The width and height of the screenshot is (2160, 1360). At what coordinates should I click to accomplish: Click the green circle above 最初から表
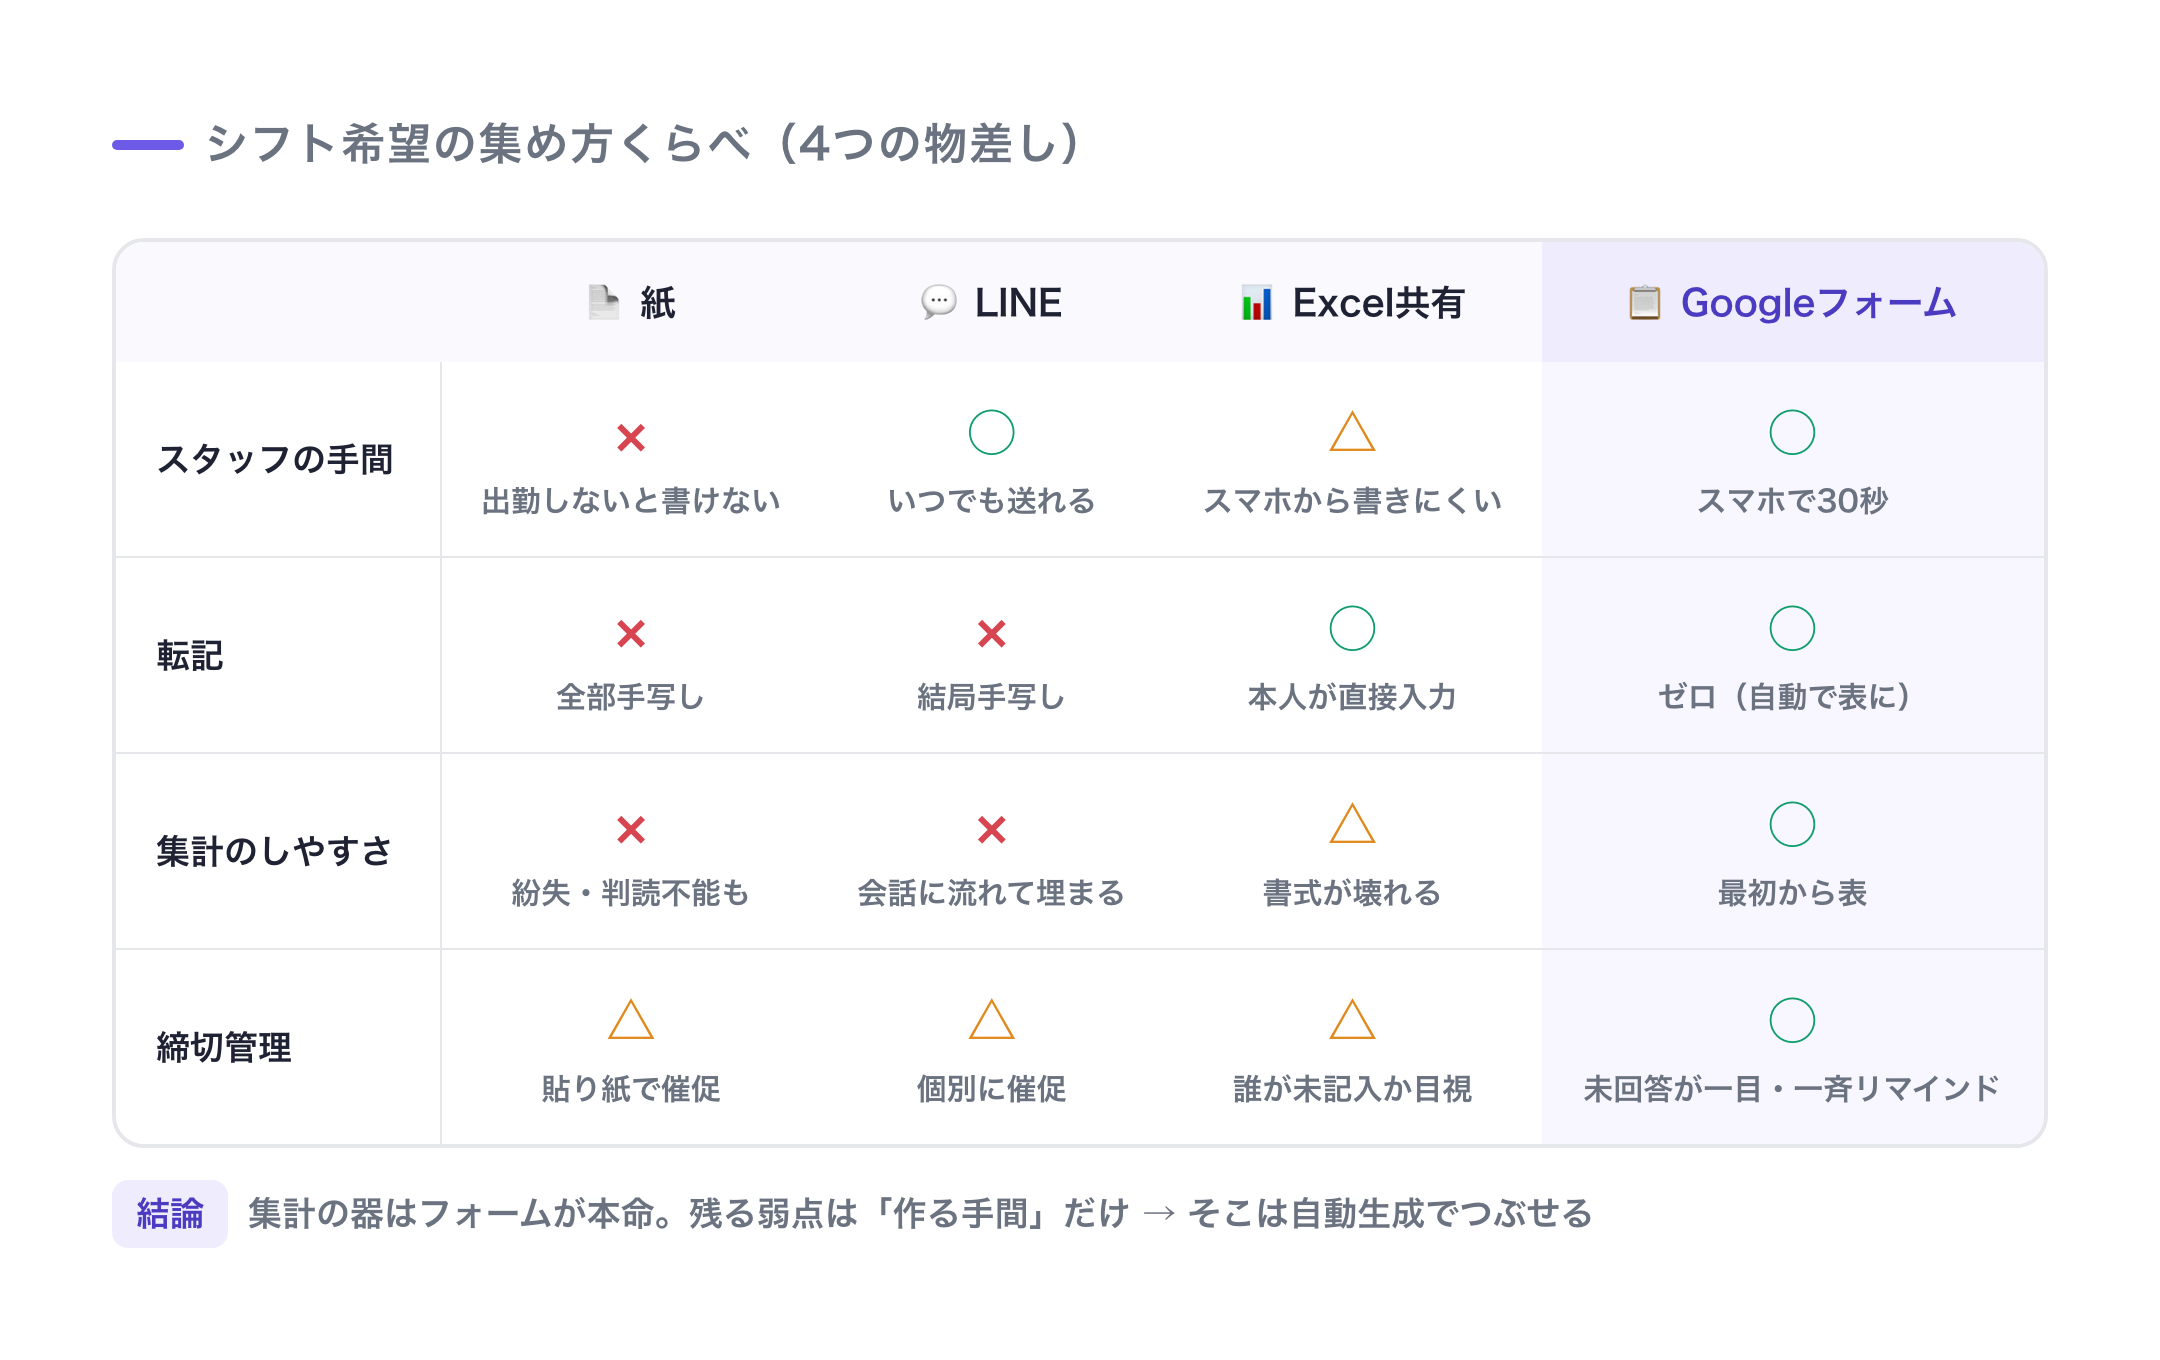tap(1792, 824)
